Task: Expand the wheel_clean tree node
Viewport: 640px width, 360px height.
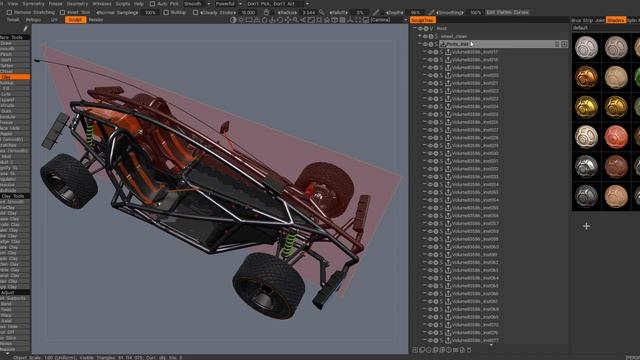Action: click(419, 36)
